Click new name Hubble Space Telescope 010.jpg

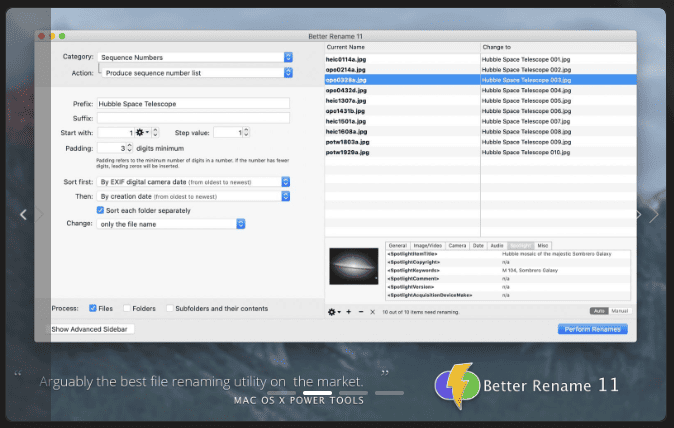[x=526, y=152]
